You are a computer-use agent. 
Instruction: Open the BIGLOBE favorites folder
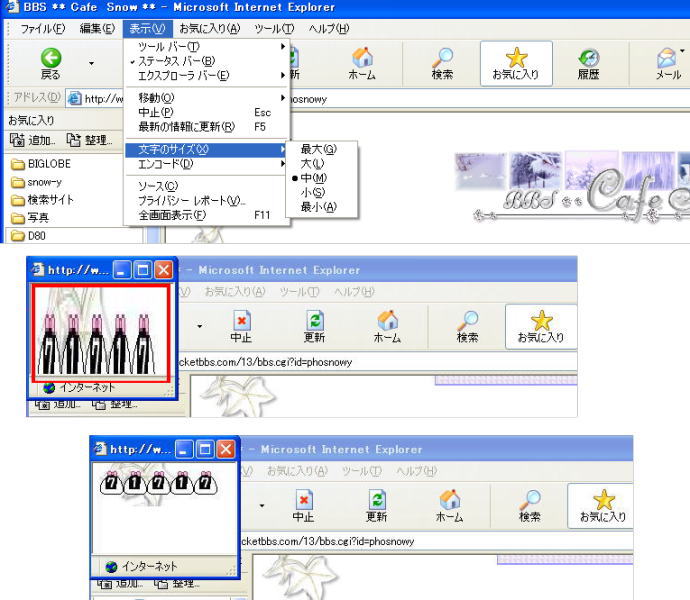pos(48,164)
